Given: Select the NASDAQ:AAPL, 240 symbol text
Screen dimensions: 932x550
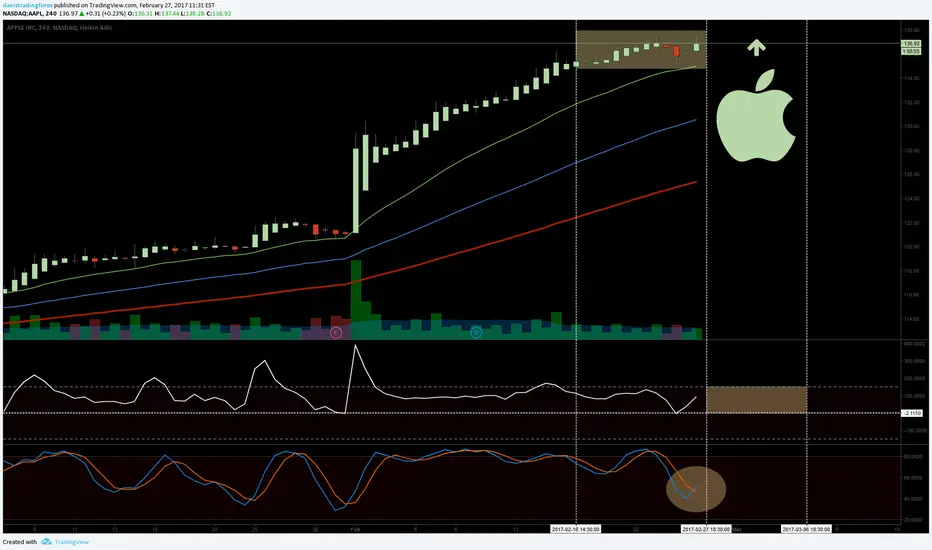Looking at the screenshot, I should (x=30, y=14).
